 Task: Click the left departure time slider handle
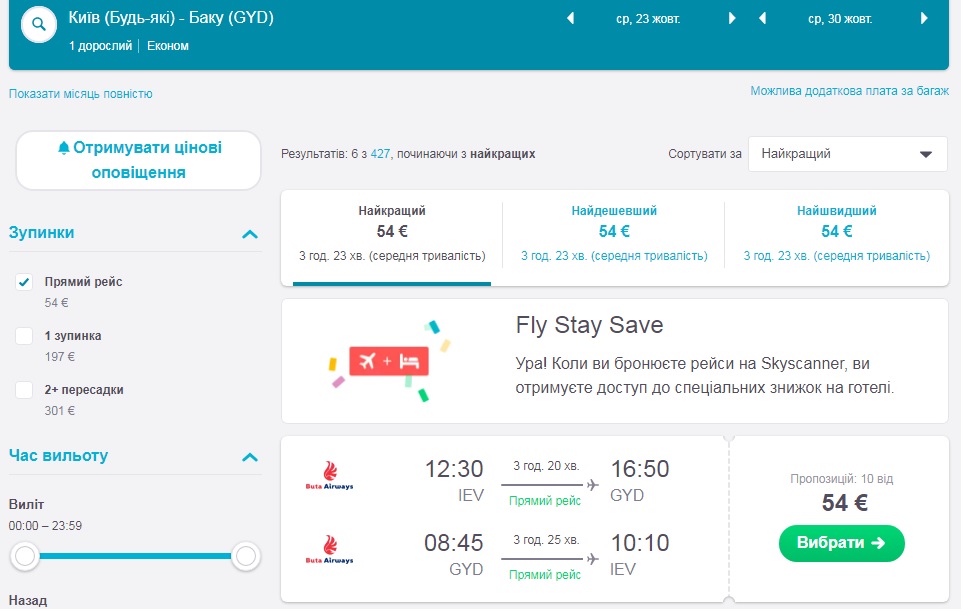(25, 556)
